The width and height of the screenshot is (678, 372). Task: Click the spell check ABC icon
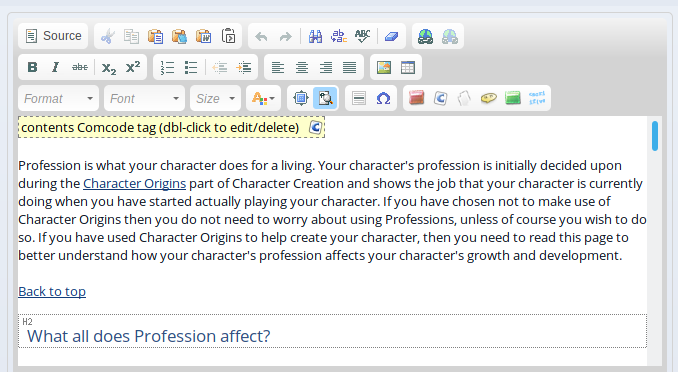pos(362,36)
